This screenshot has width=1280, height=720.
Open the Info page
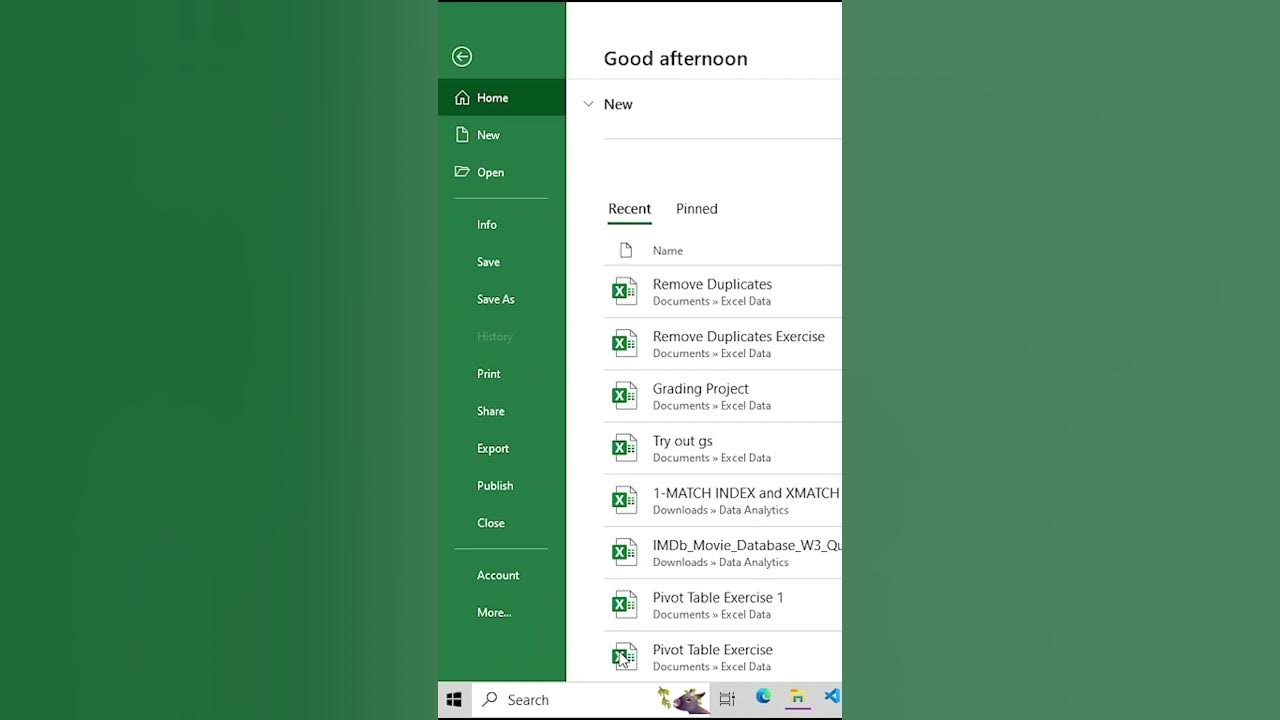click(487, 225)
